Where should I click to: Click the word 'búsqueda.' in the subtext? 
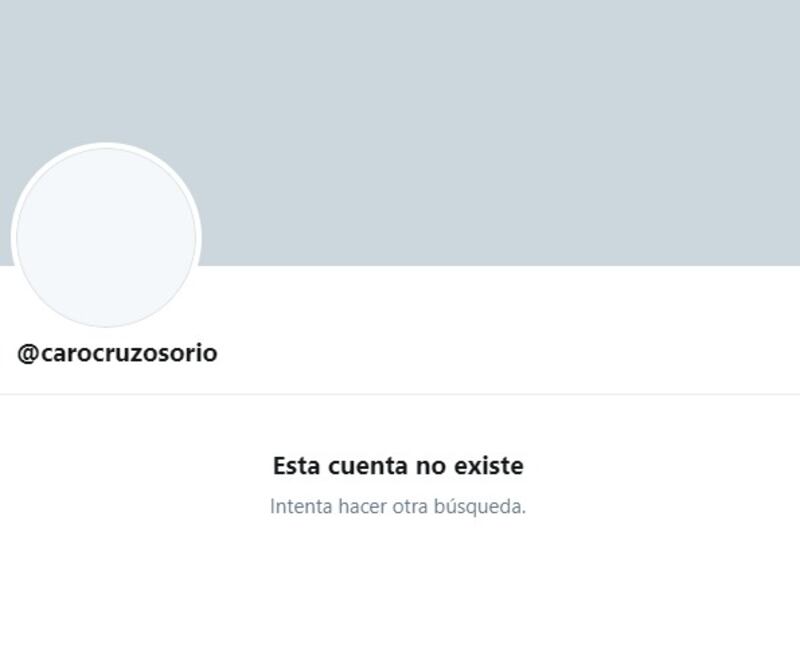coord(480,506)
